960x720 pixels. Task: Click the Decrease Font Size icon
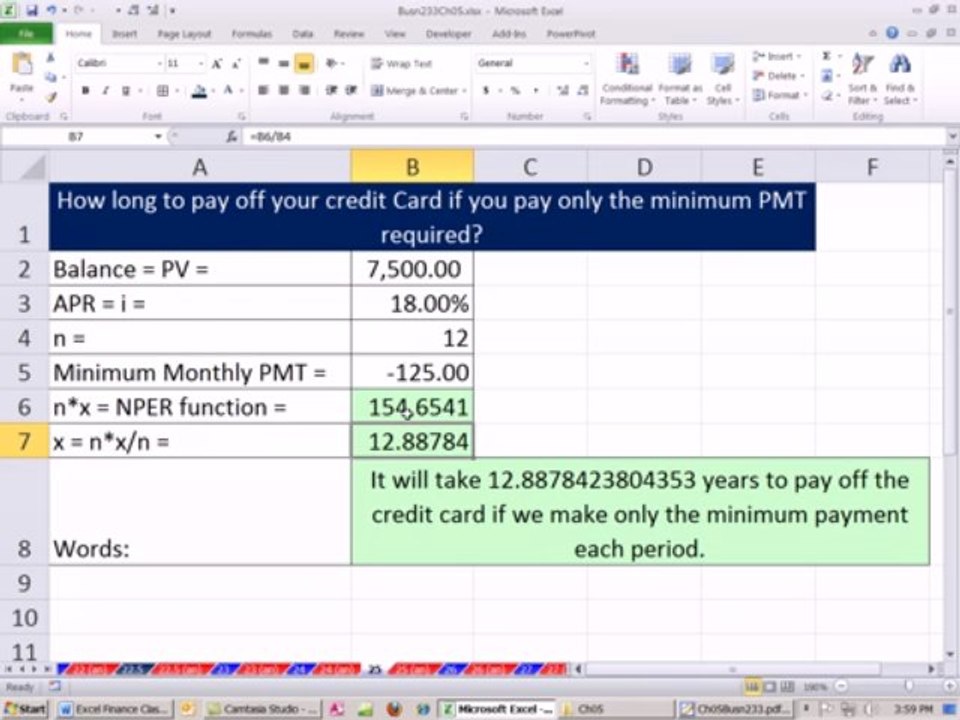coord(237,63)
